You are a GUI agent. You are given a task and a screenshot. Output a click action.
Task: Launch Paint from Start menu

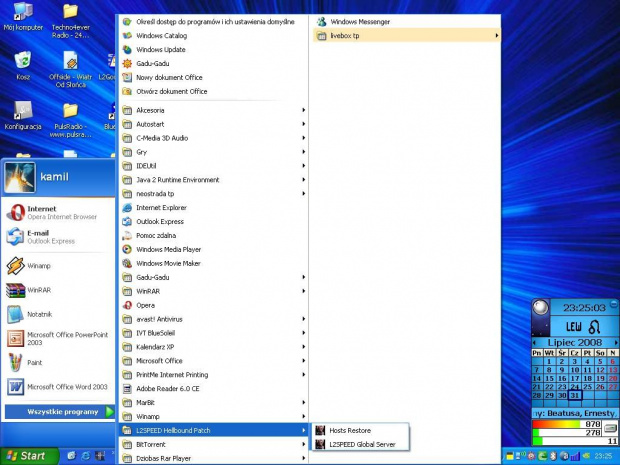click(x=58, y=363)
